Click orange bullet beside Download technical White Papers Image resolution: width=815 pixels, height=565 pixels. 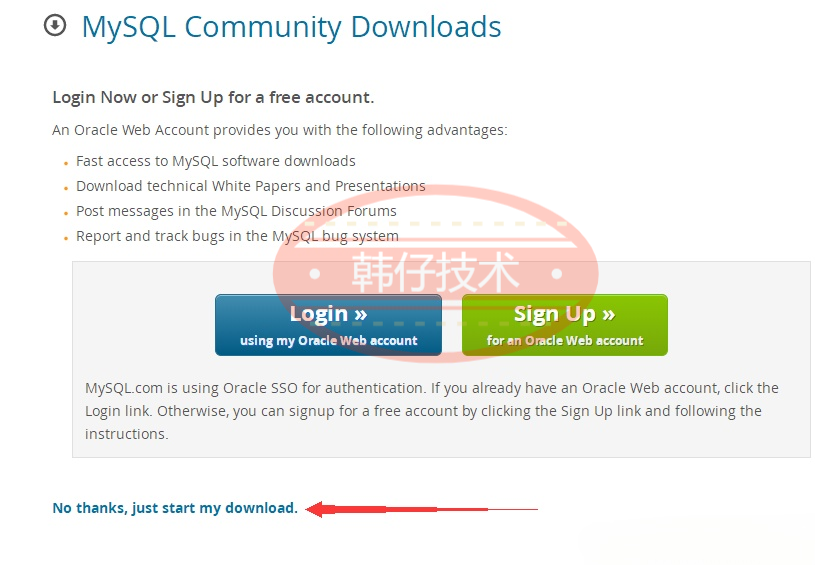pyautogui.click(x=65, y=188)
